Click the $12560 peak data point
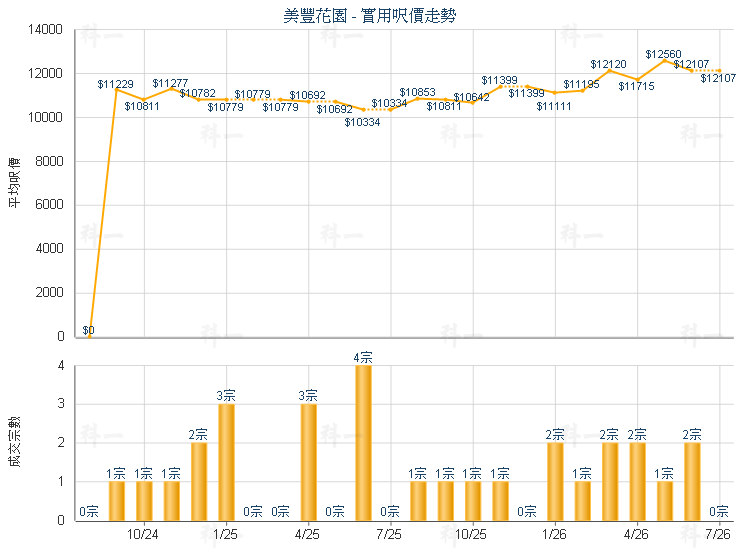This screenshot has width=740, height=550. tap(664, 60)
